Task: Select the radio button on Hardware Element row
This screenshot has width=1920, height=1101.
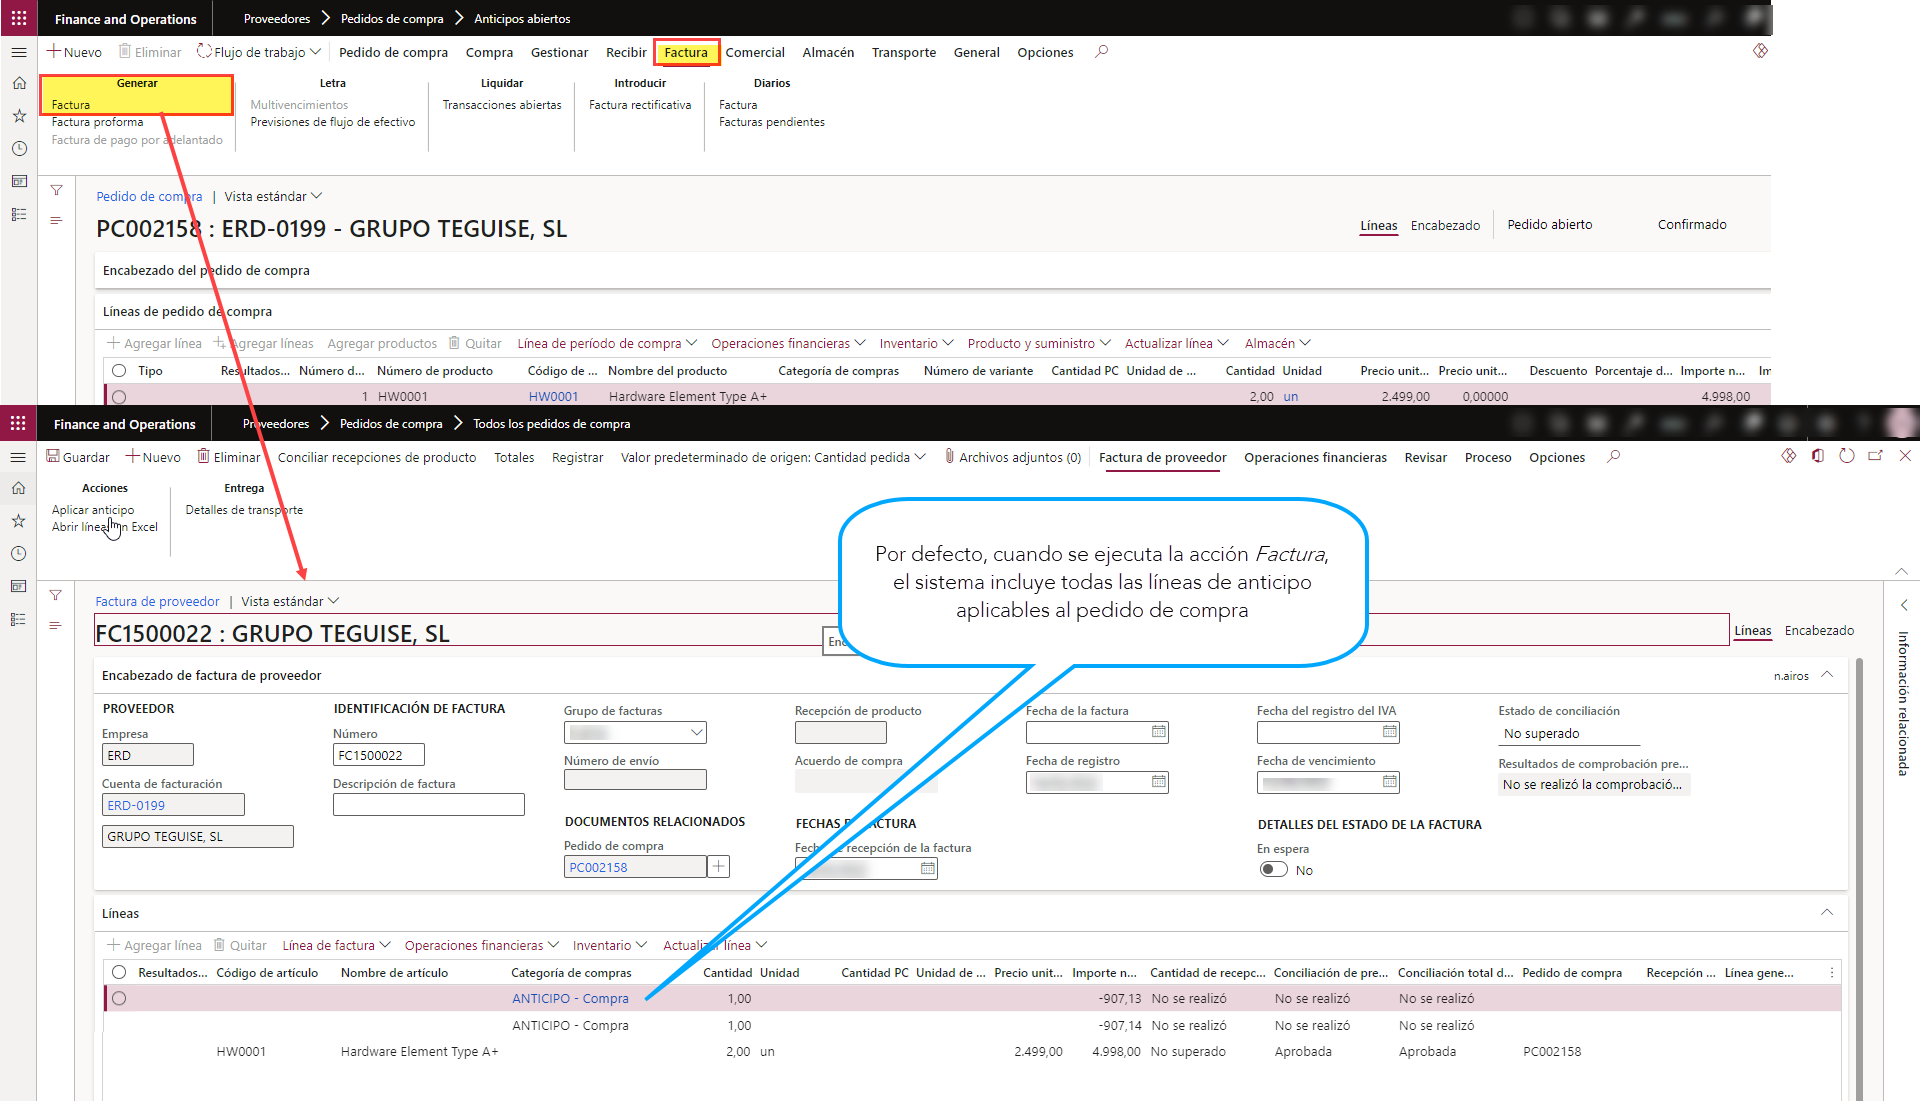Action: coord(121,1051)
